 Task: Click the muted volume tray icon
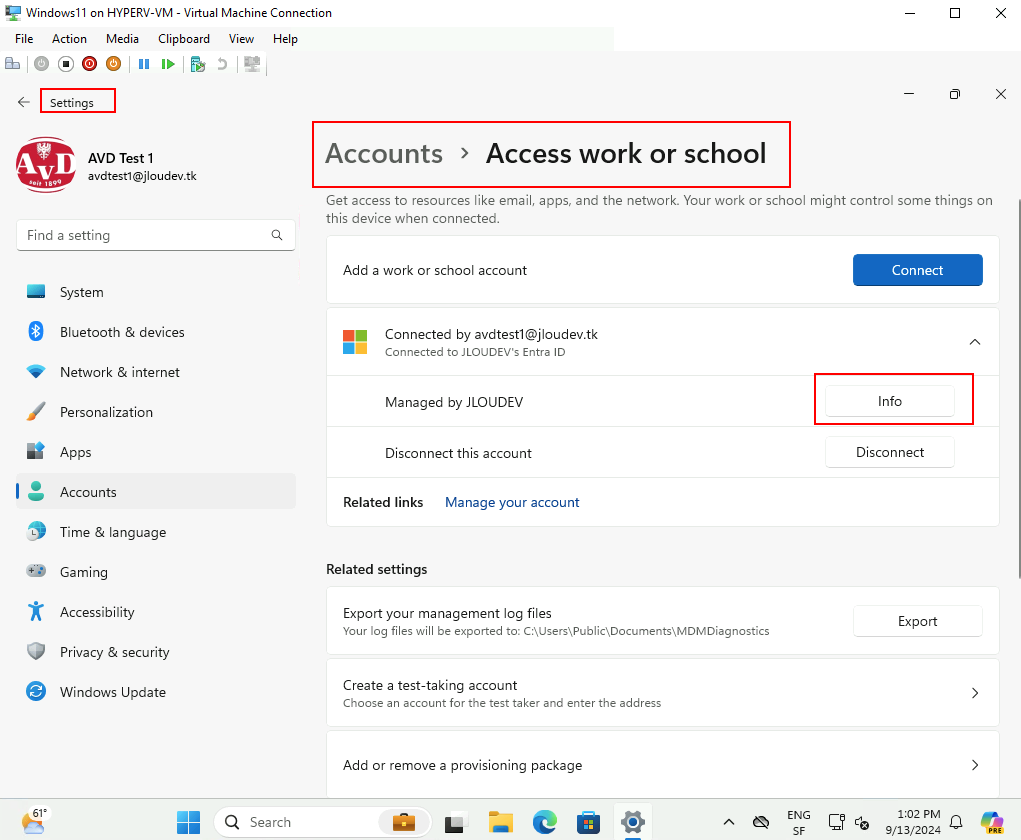tap(862, 823)
